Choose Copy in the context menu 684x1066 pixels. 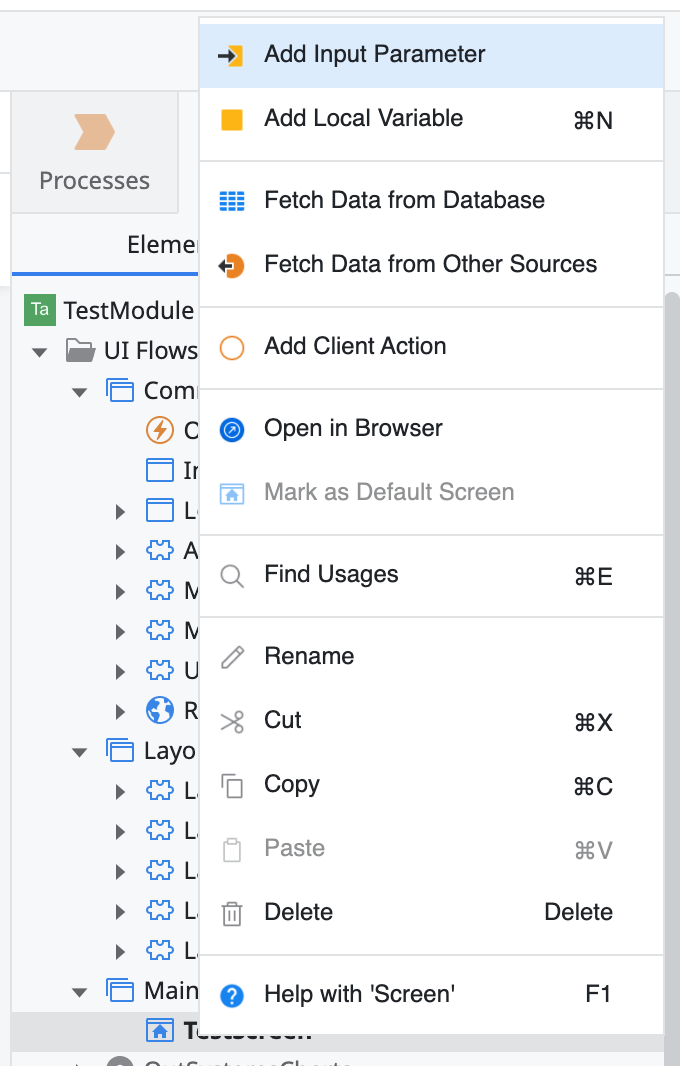pos(291,784)
